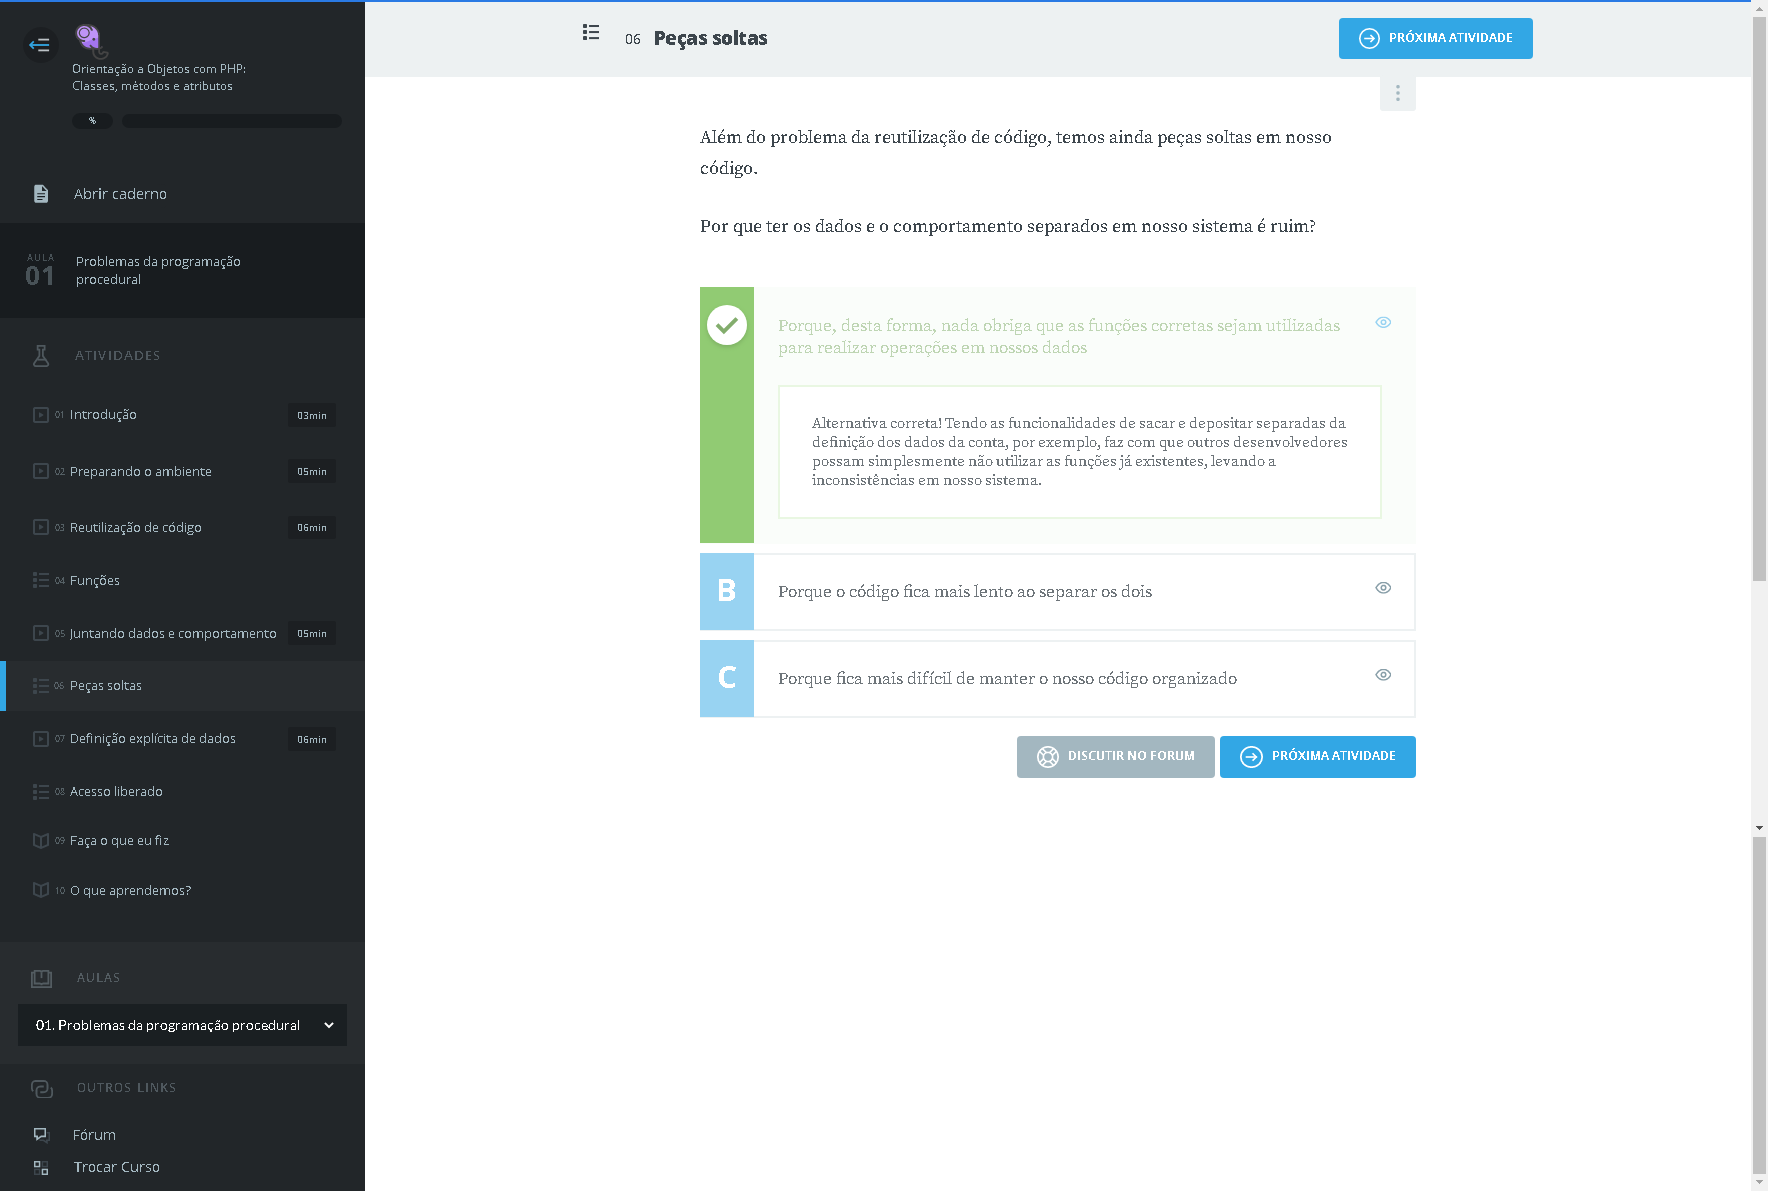Reveal explanation for alternative B eye icon

1383,588
